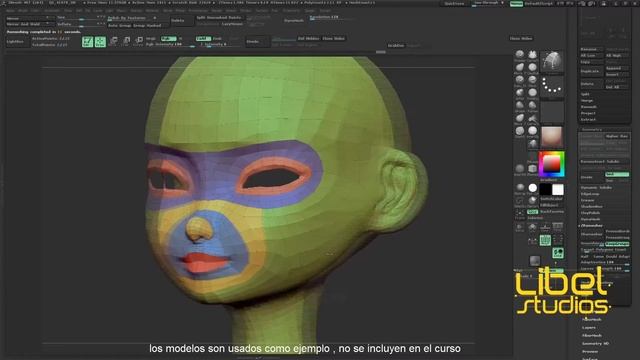The width and height of the screenshot is (640, 360).
Task: Expand the EdgeLoop subsection
Action: coord(590,194)
